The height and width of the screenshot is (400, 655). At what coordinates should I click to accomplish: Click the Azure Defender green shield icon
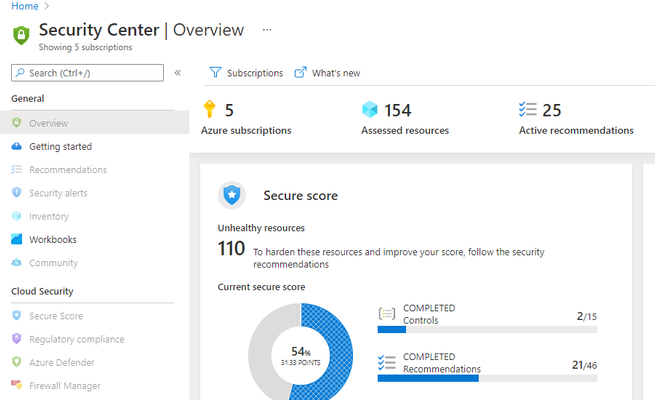click(16, 362)
